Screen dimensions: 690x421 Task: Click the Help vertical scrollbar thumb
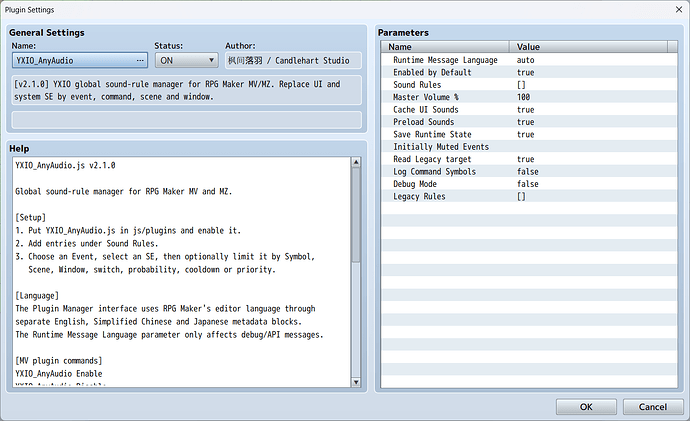point(356,214)
